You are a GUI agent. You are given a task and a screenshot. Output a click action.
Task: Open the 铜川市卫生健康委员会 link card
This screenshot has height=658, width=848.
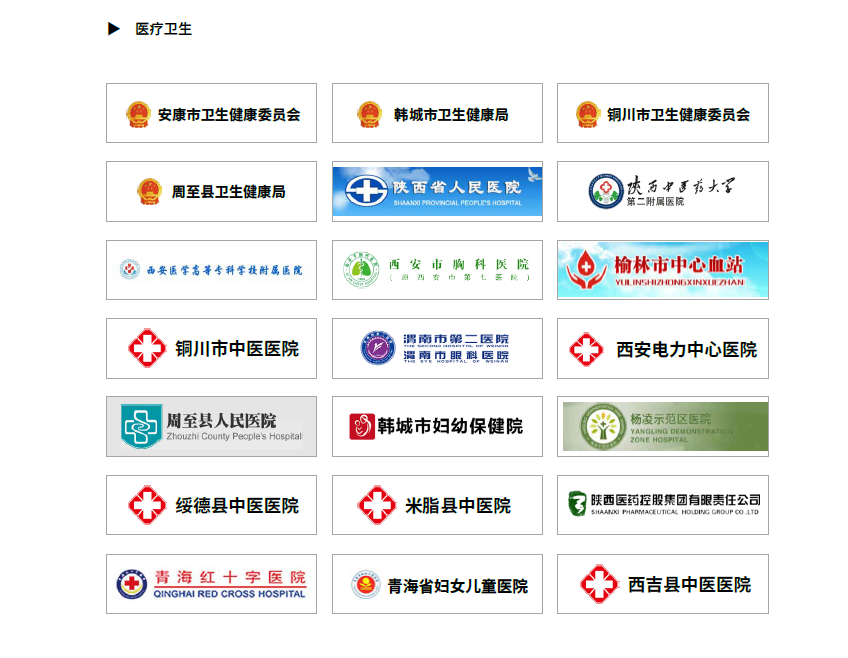[x=662, y=113]
